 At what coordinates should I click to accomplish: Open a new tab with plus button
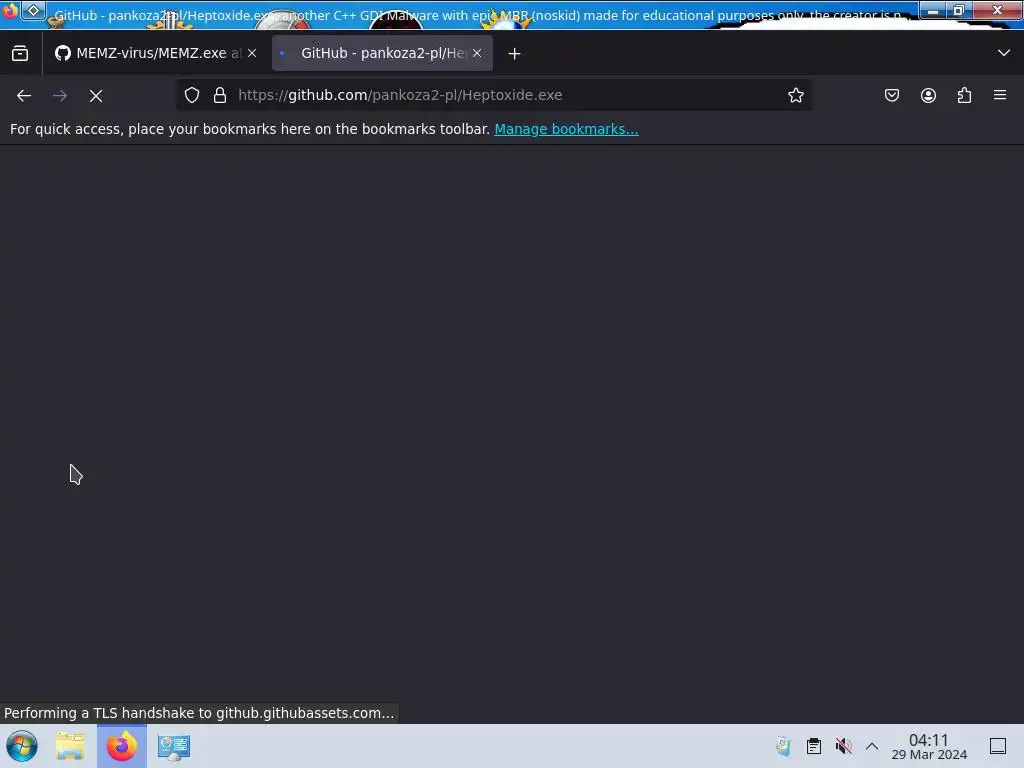tap(515, 54)
